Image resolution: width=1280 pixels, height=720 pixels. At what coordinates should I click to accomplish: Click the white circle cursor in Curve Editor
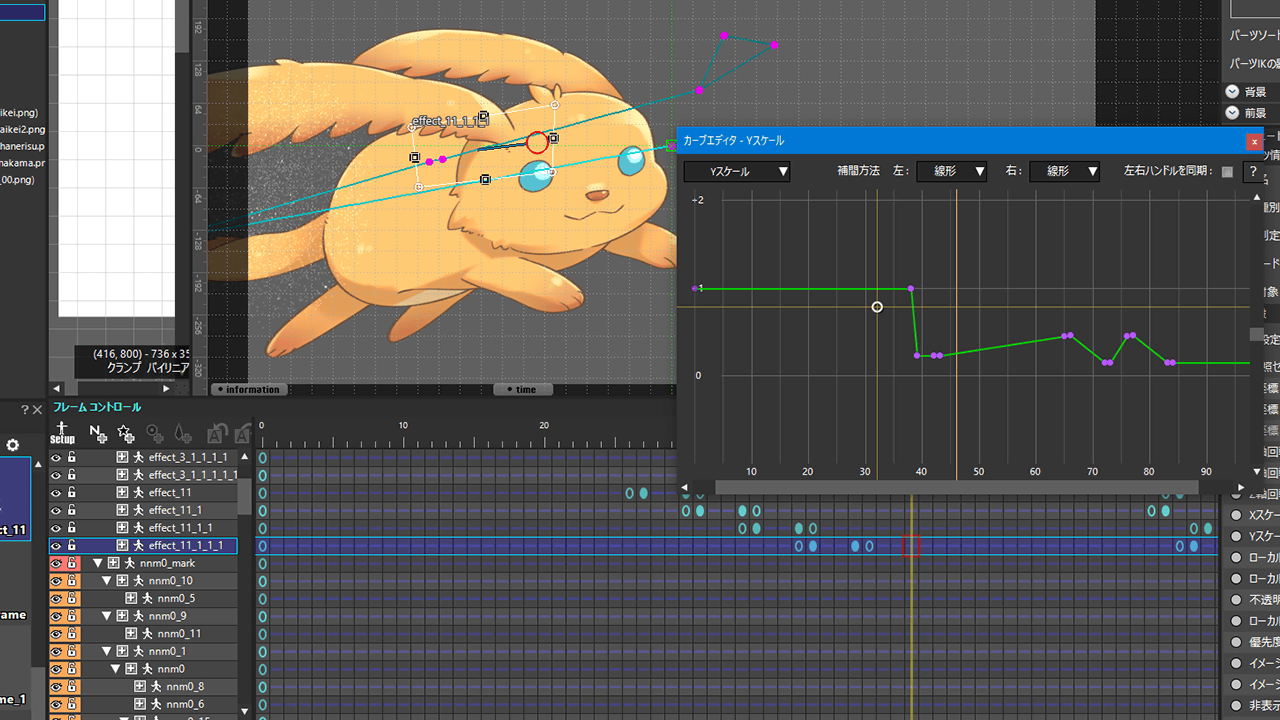point(877,307)
